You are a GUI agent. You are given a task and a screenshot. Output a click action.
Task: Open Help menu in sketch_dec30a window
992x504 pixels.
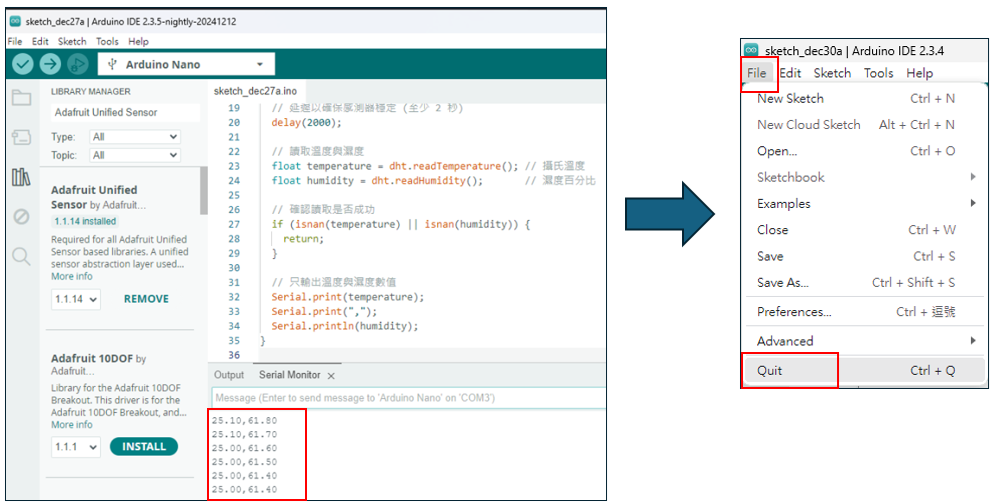919,73
